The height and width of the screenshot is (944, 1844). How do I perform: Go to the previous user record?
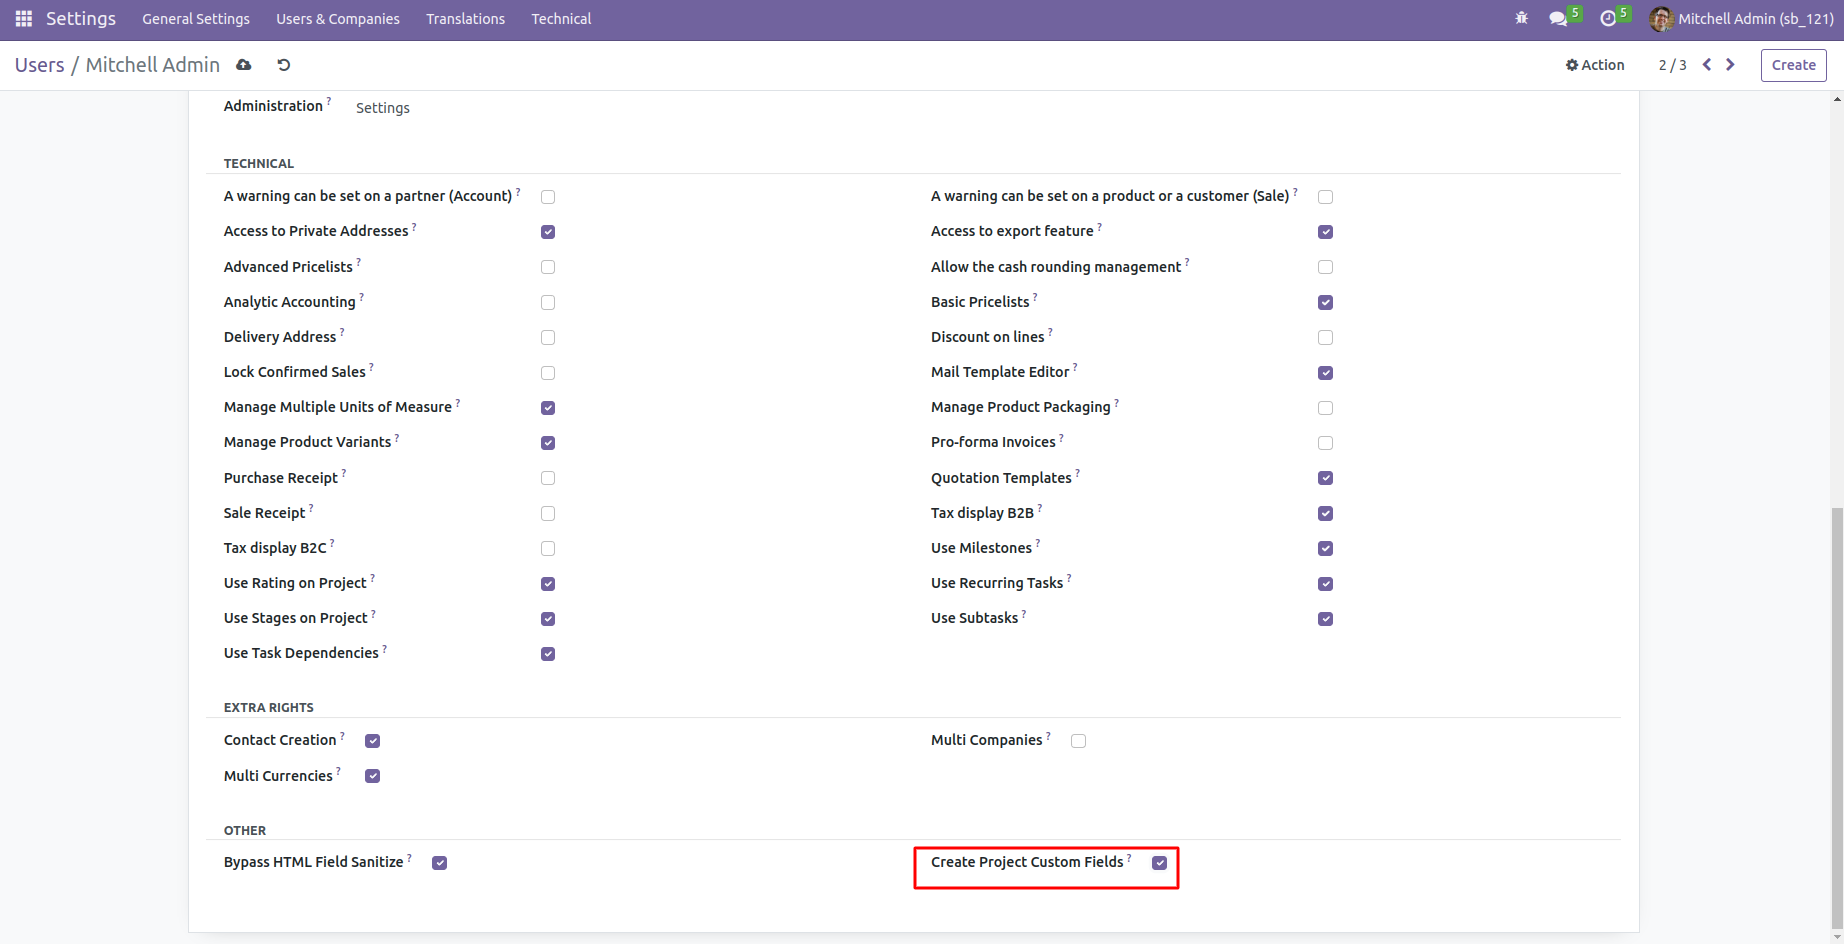tap(1707, 65)
